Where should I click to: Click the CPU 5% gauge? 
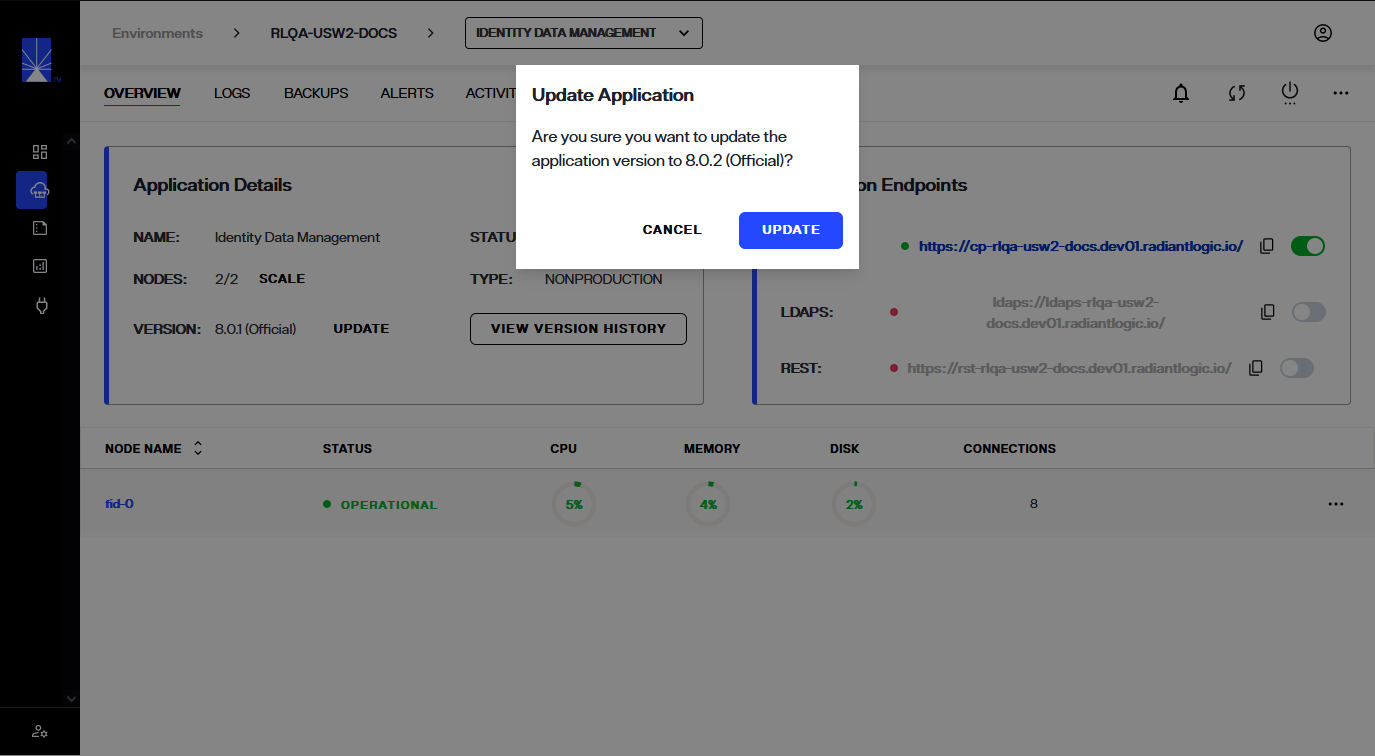[x=574, y=504]
